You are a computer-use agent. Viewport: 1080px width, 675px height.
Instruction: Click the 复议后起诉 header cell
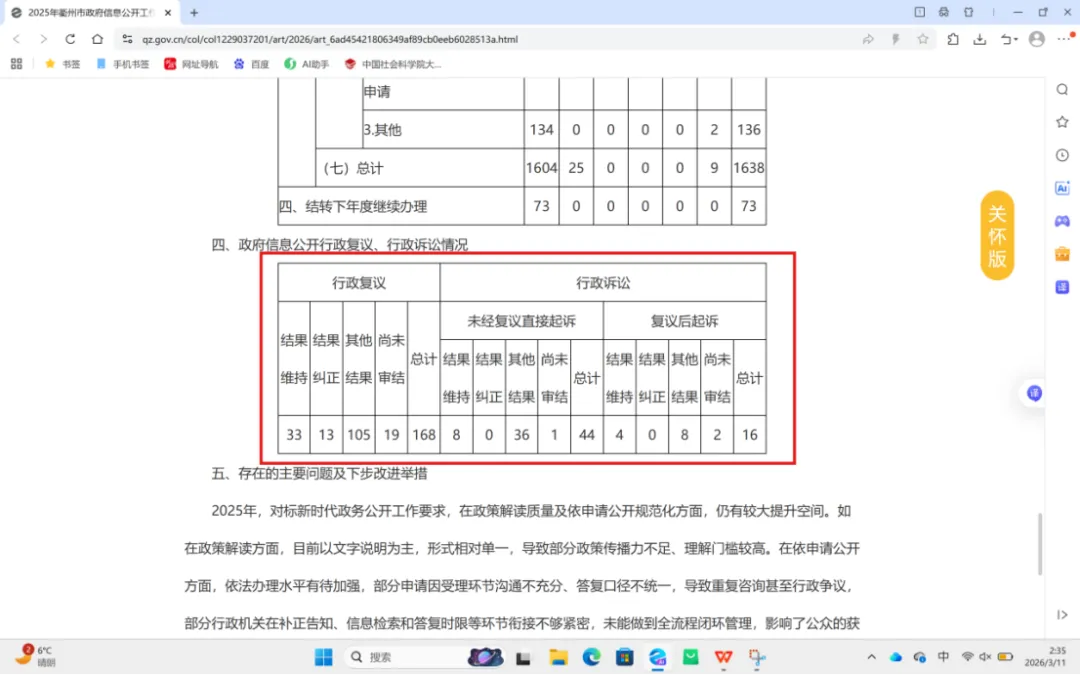click(x=684, y=321)
